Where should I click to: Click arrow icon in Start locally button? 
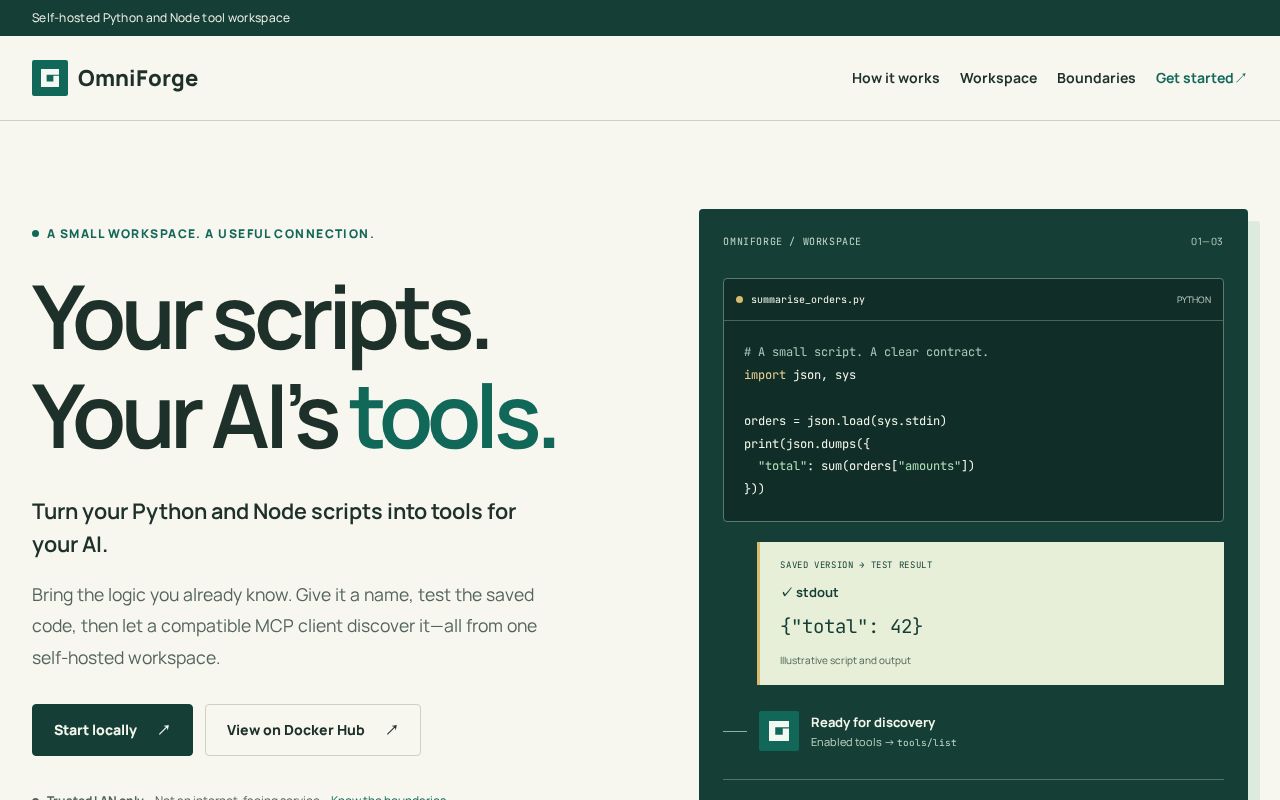(164, 730)
